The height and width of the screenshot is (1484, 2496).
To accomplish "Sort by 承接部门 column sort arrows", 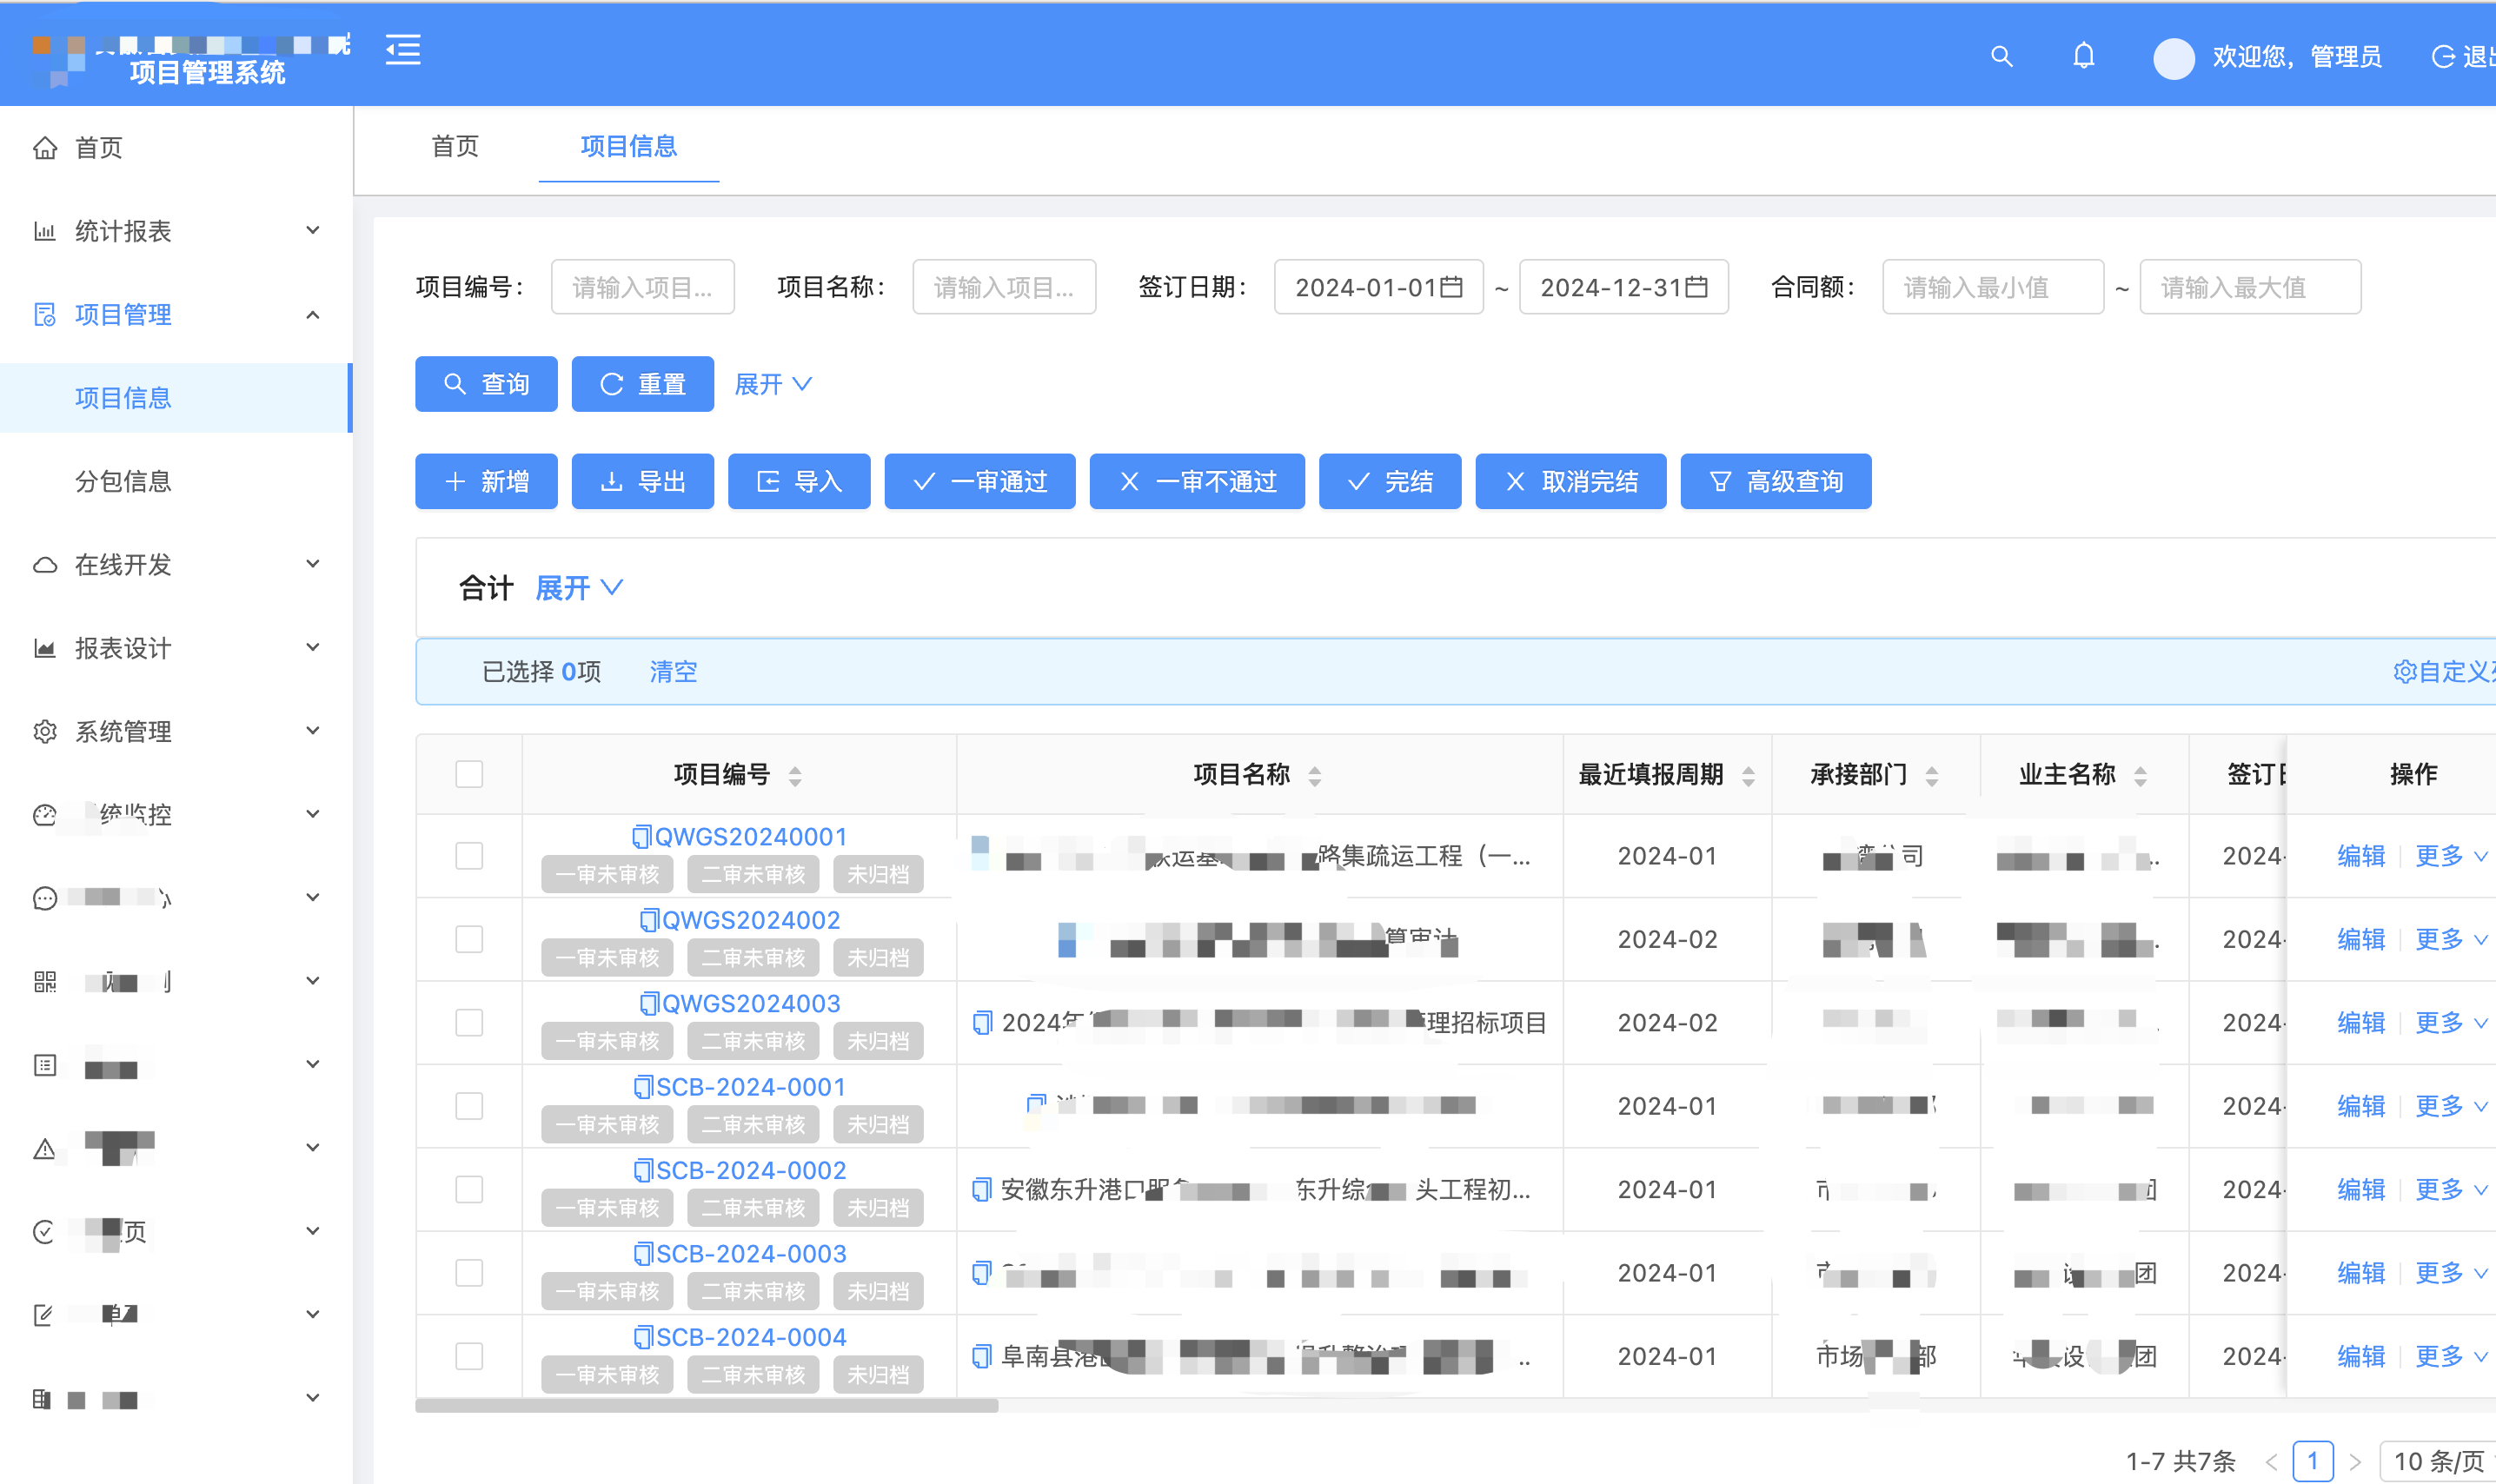I will (x=1932, y=776).
